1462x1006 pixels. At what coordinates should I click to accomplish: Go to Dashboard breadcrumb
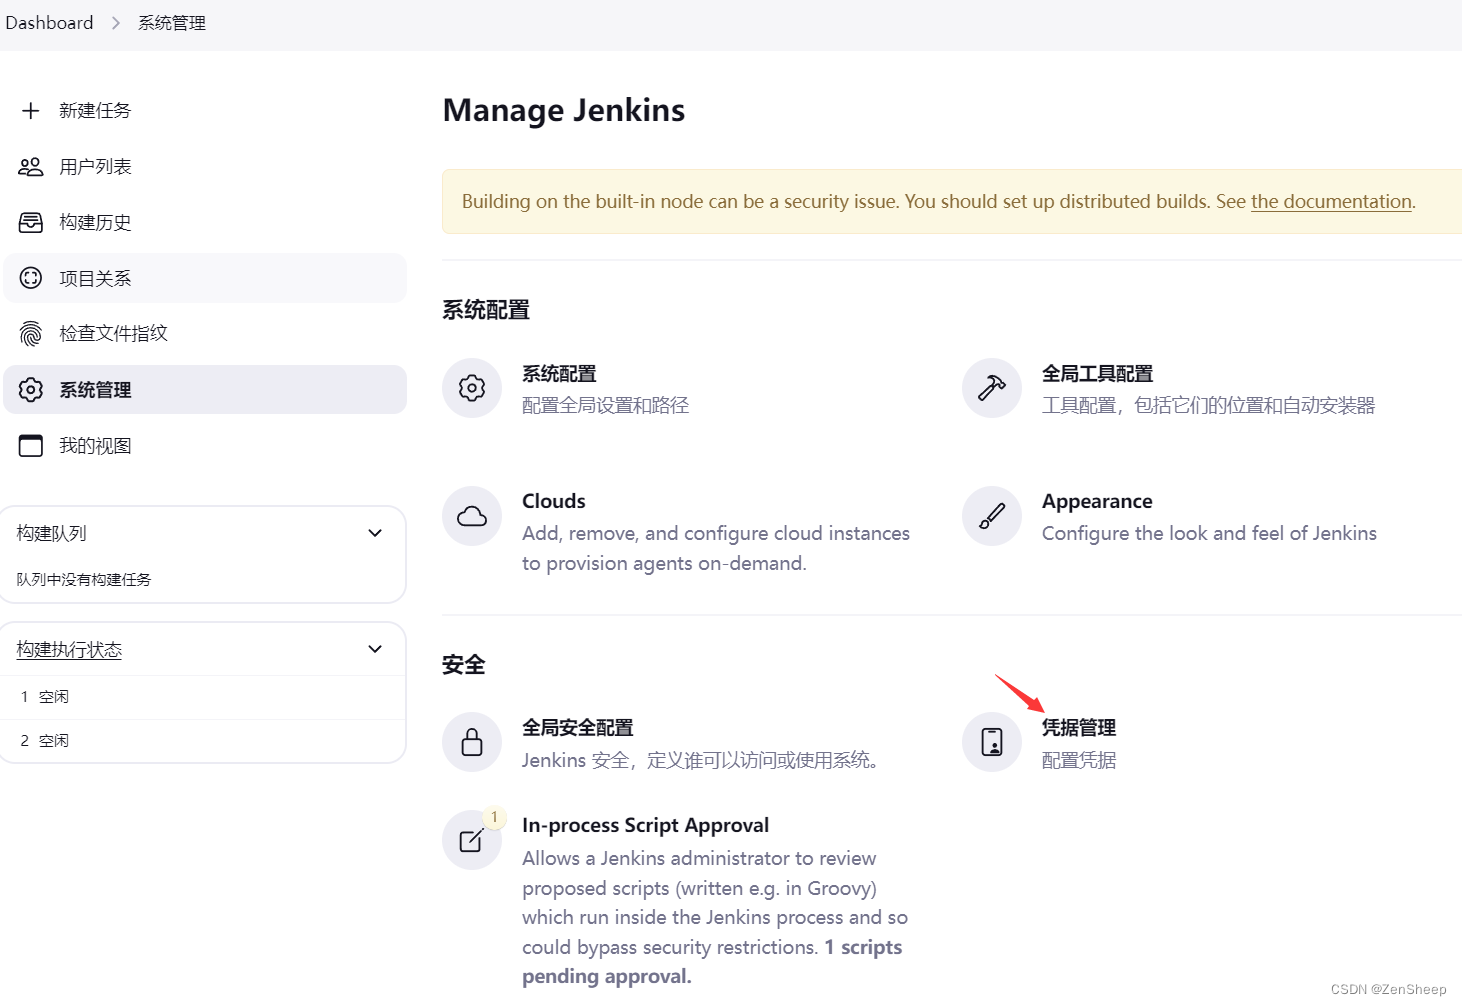pos(49,23)
